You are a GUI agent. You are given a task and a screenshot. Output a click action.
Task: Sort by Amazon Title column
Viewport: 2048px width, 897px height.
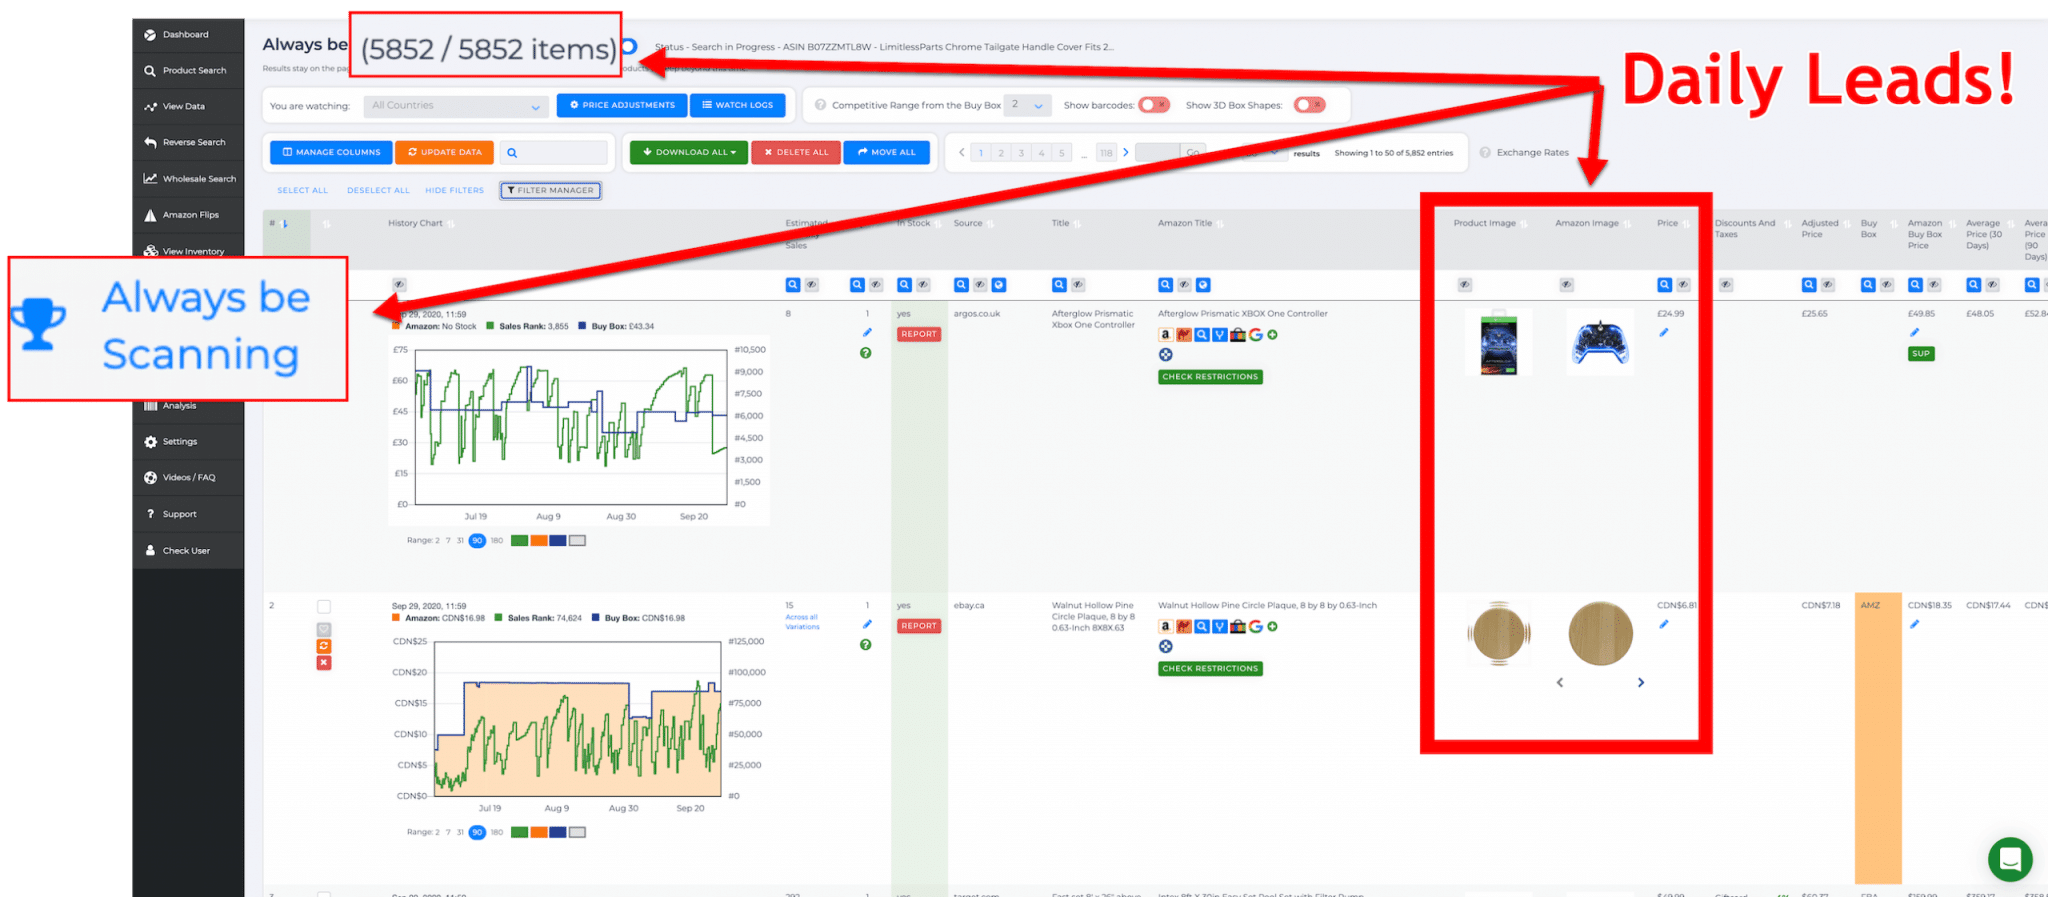1220,224
